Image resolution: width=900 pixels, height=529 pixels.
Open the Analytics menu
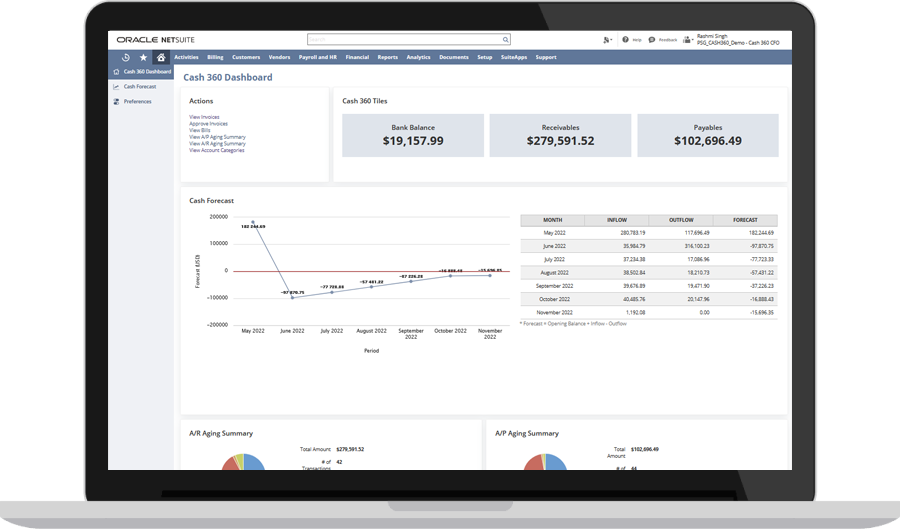(x=418, y=57)
